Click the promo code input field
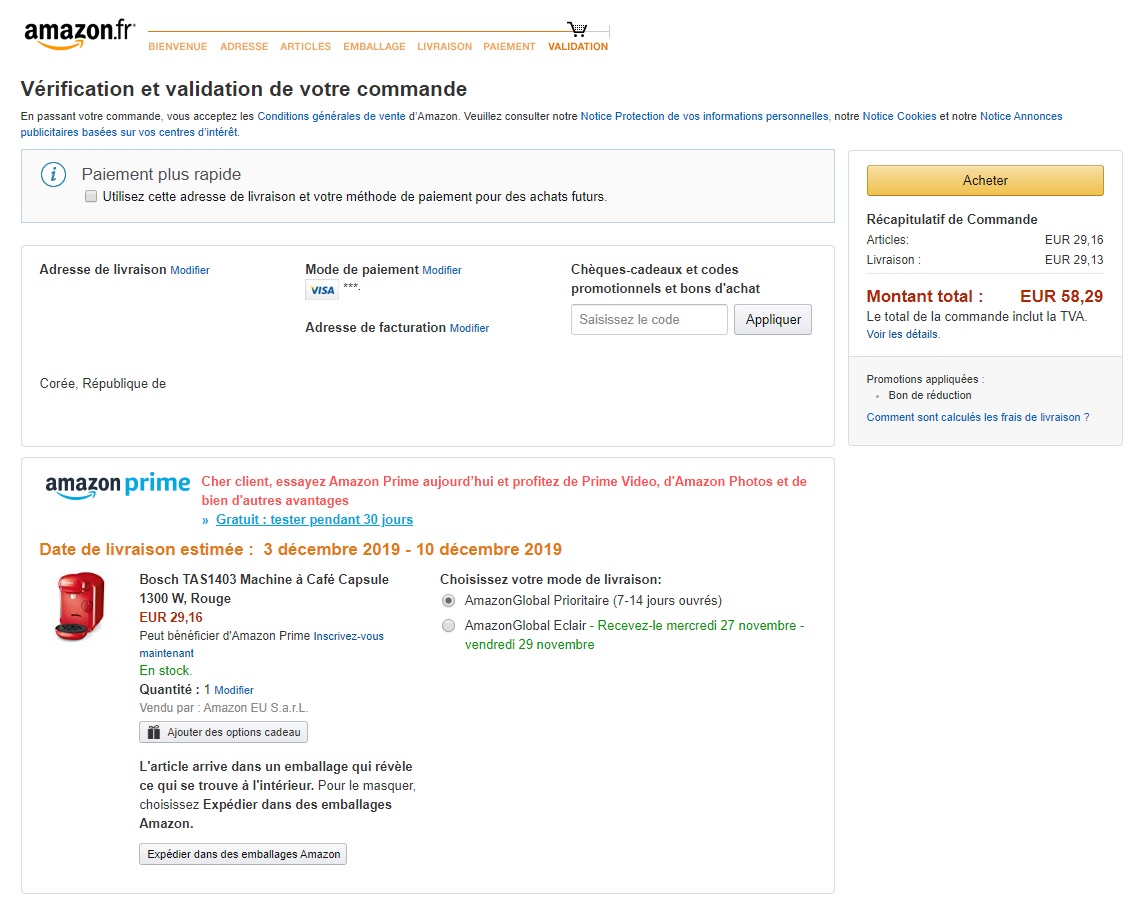 point(649,320)
